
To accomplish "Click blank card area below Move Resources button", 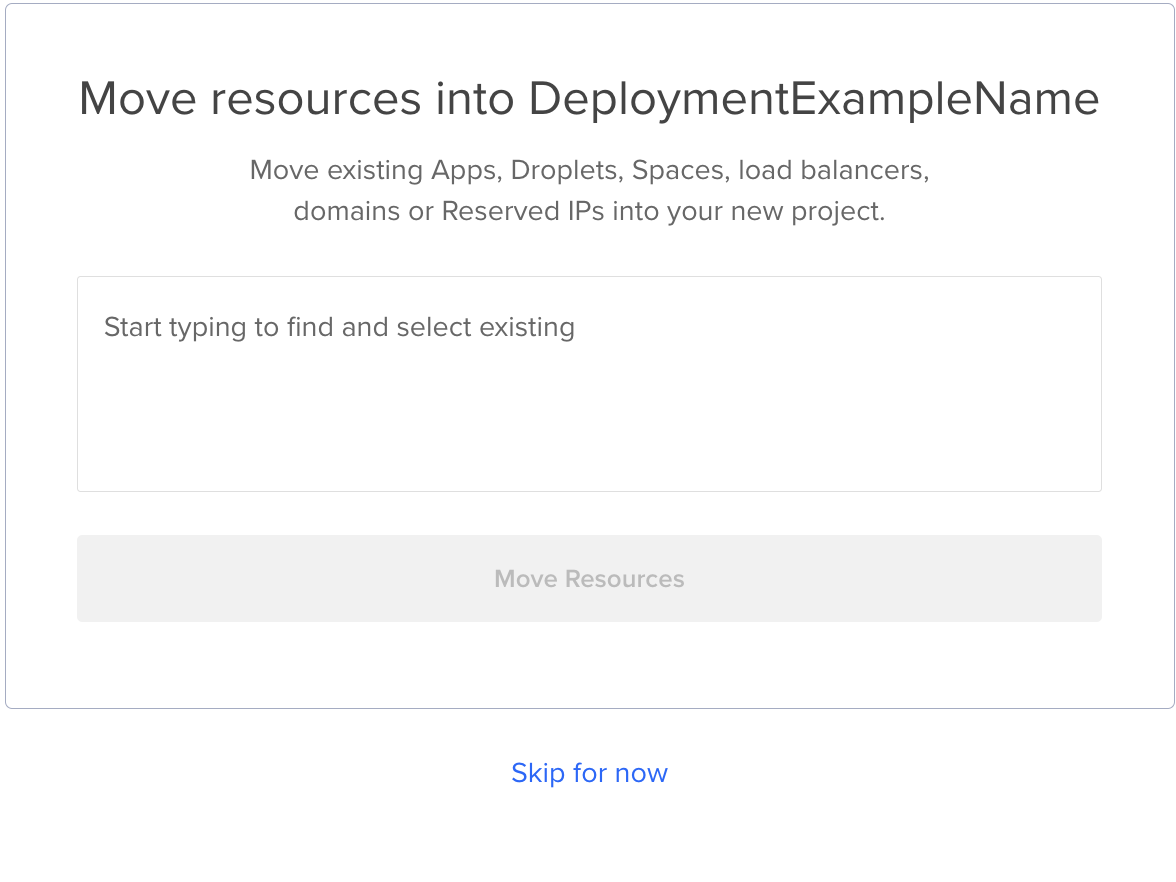I will pyautogui.click(x=589, y=665).
